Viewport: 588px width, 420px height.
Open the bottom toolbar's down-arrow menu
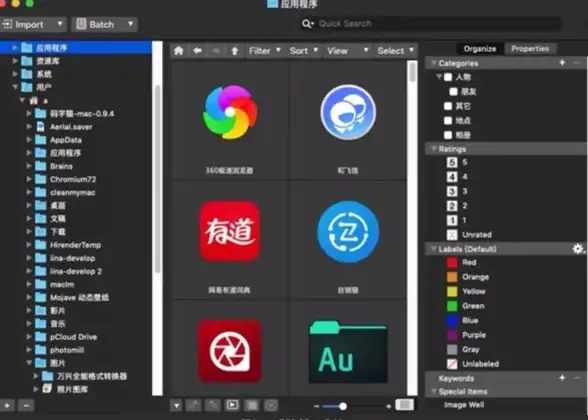tap(176, 405)
